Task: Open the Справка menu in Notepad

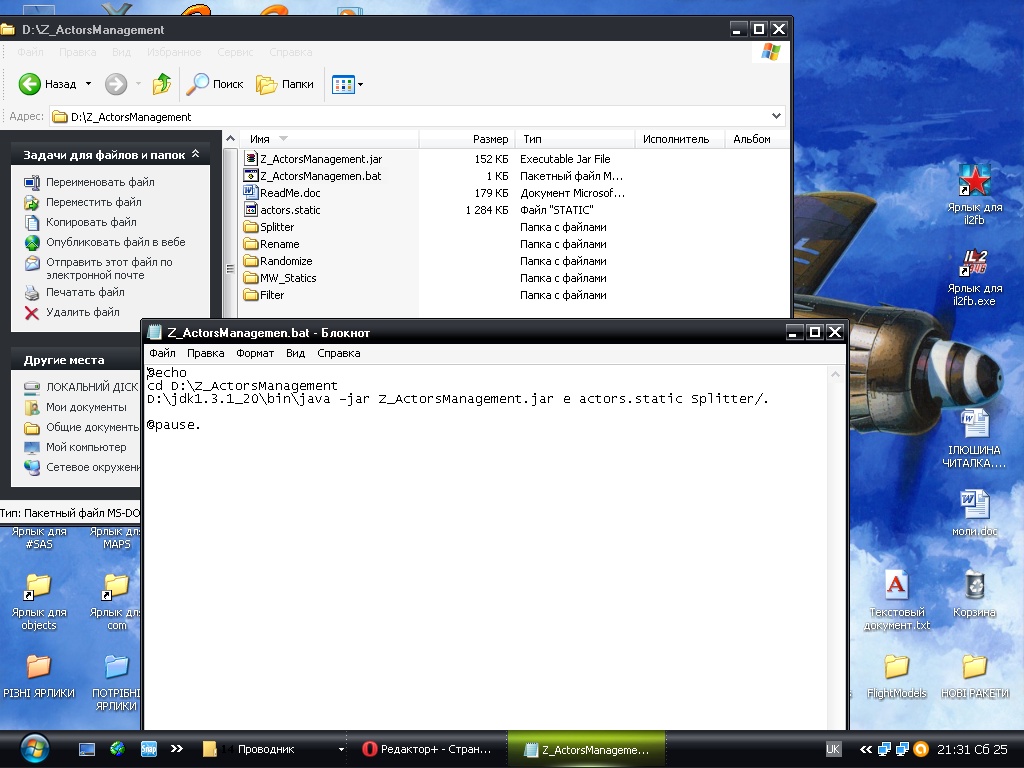Action: click(338, 353)
